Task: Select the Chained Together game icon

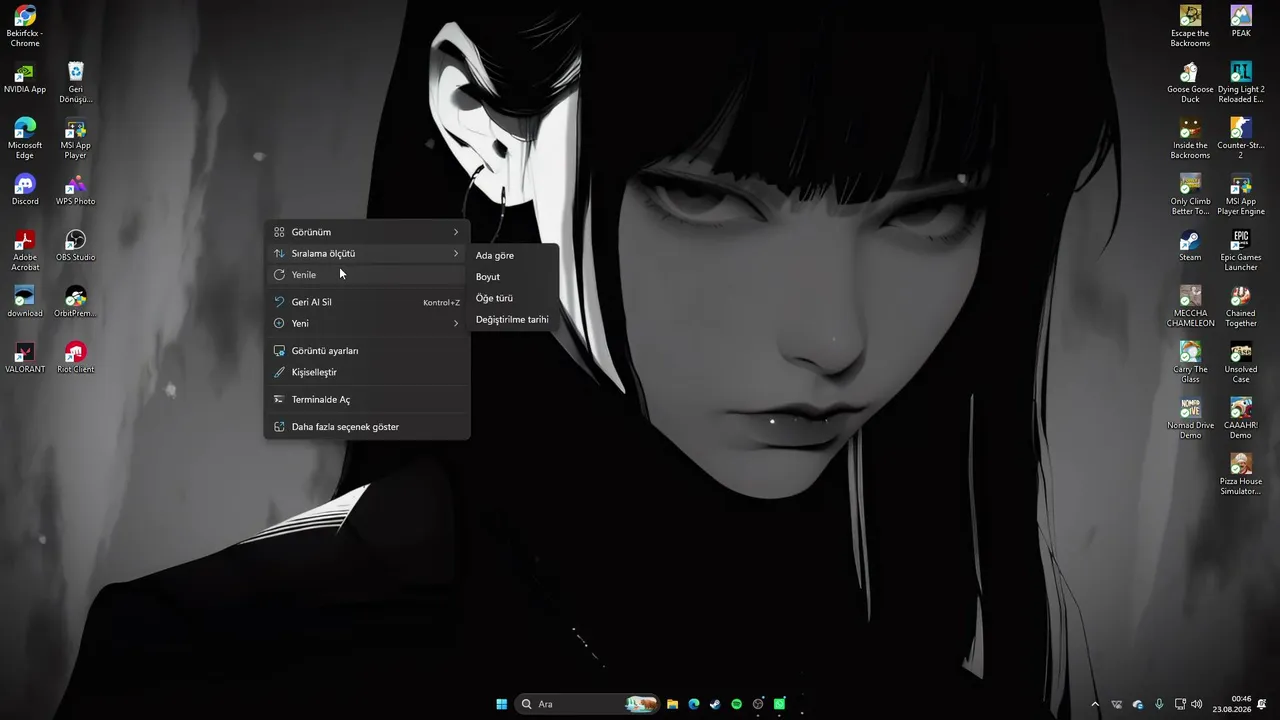Action: pyautogui.click(x=1241, y=306)
